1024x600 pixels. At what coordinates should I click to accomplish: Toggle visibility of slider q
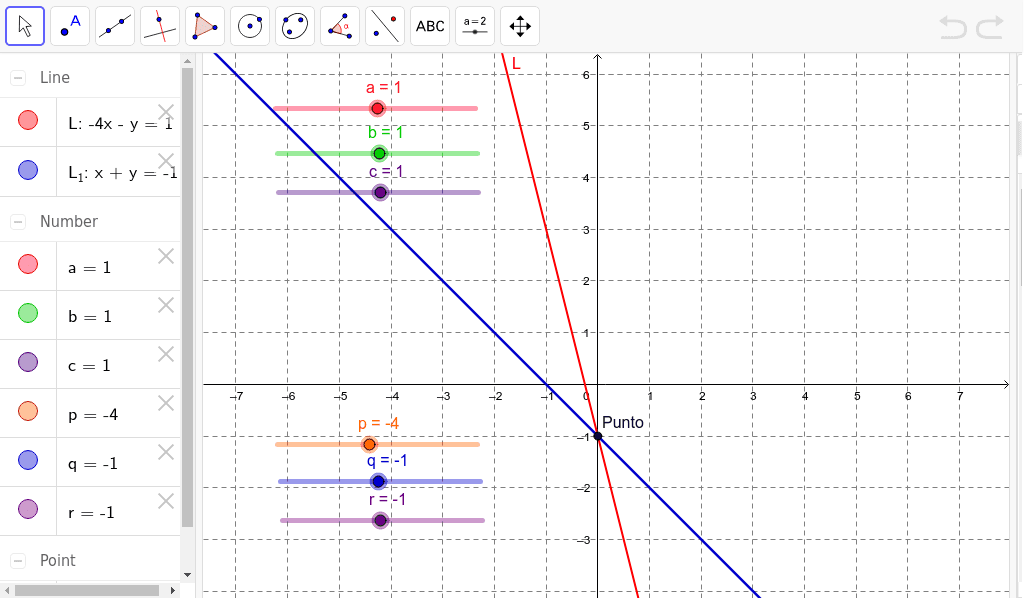pos(28,460)
